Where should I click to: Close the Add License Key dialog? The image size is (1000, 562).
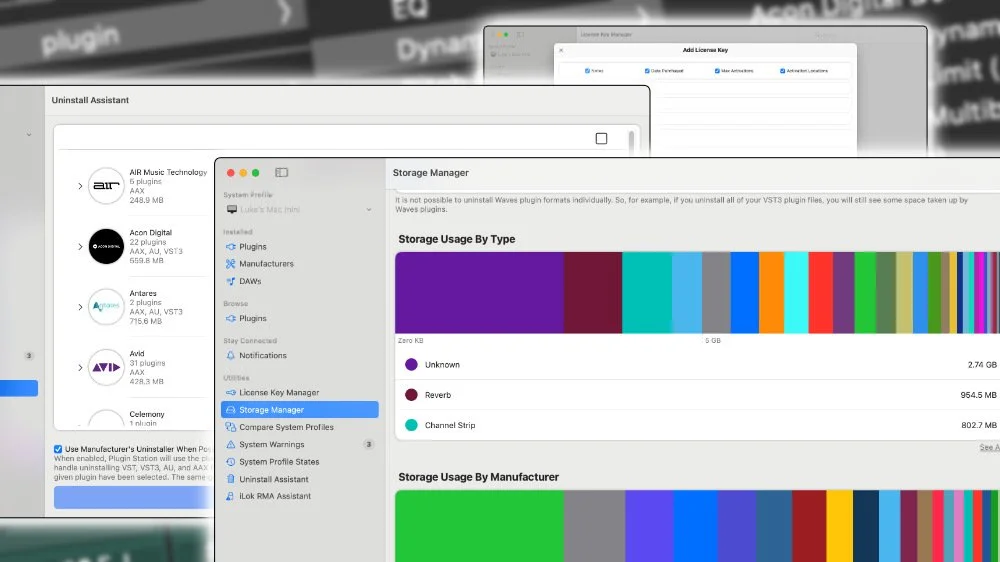561,50
